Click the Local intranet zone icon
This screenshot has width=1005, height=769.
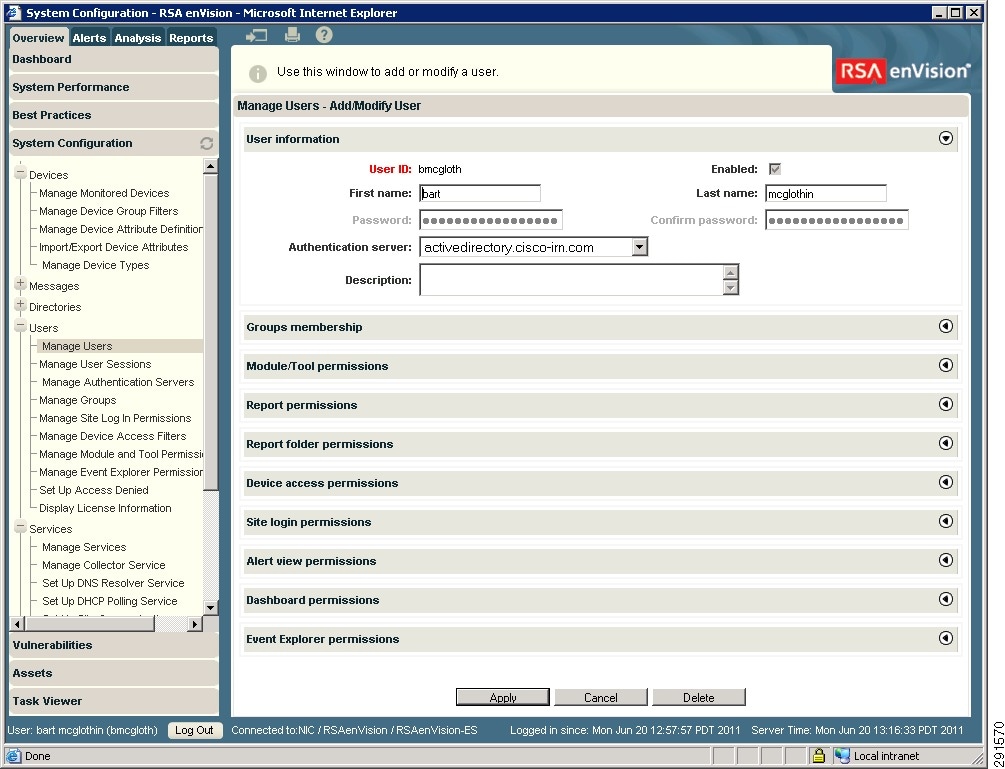coord(842,756)
